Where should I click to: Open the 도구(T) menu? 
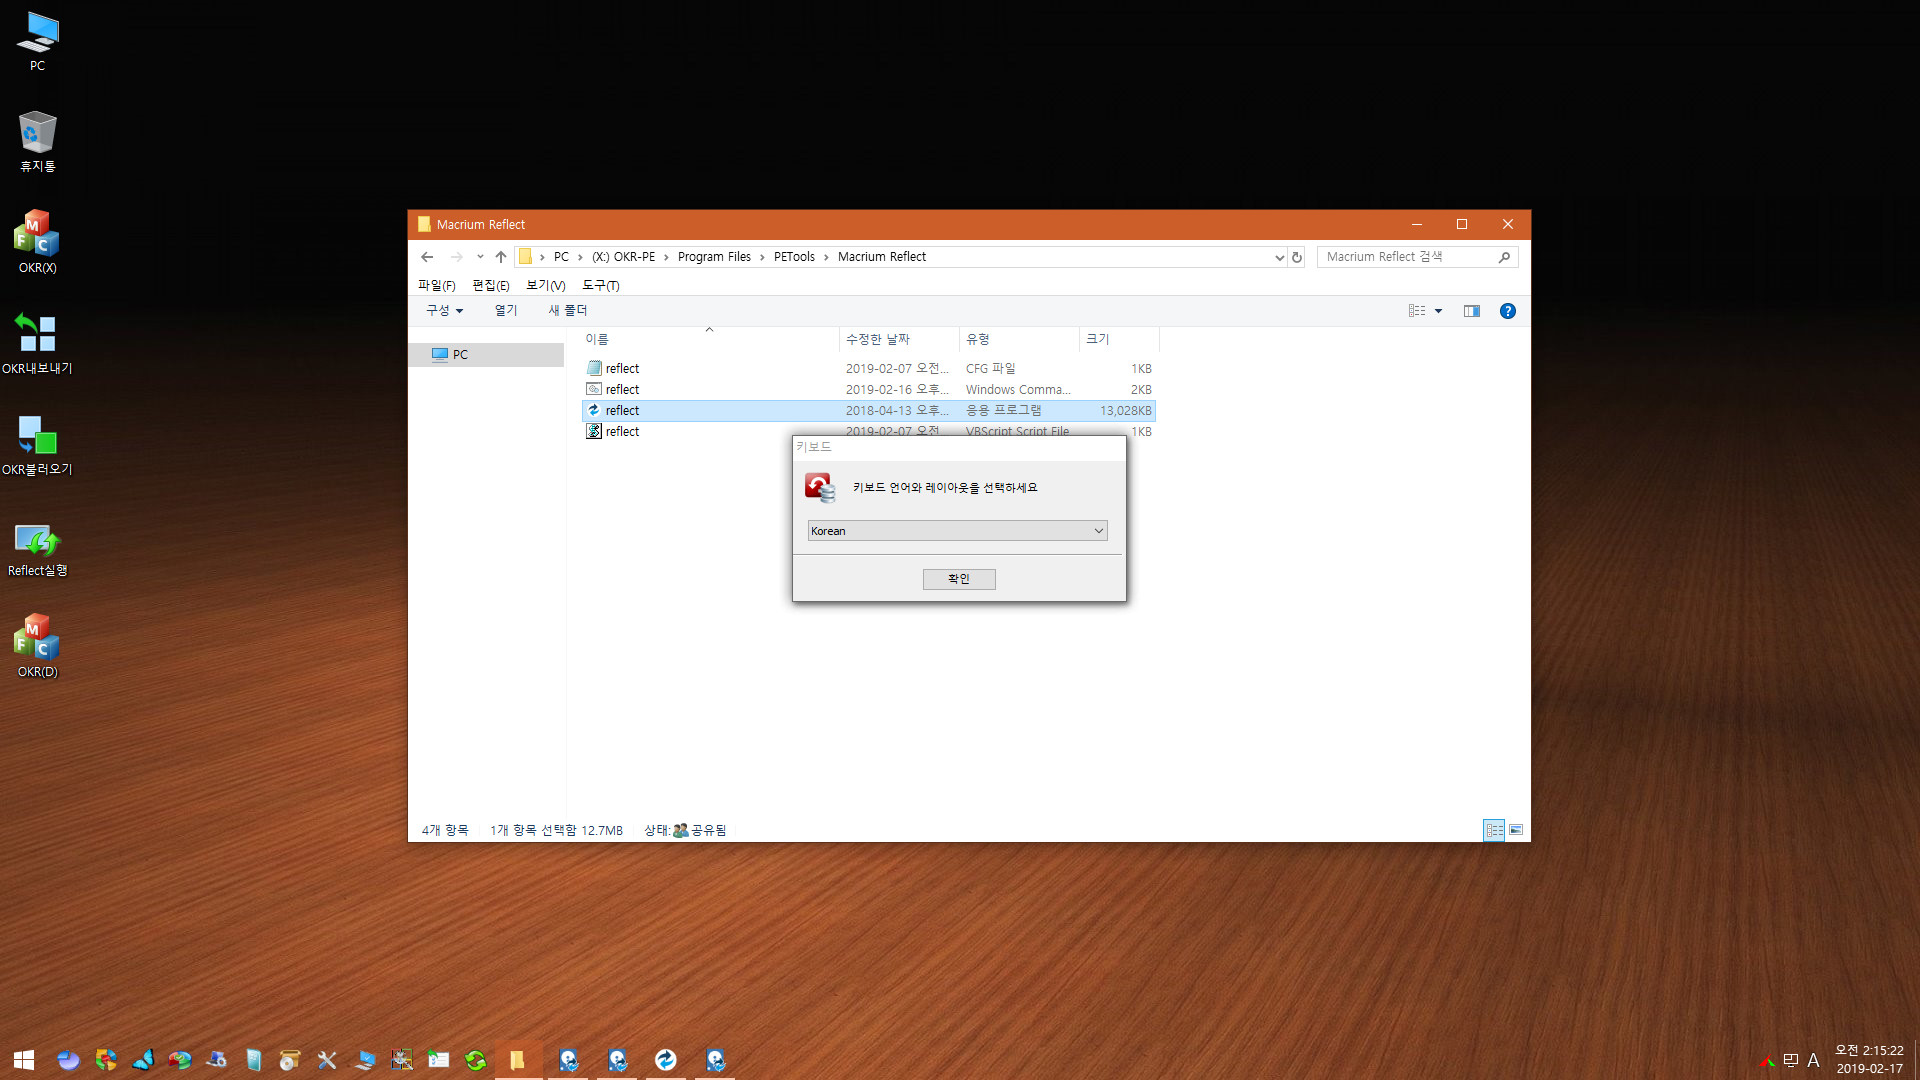click(600, 285)
